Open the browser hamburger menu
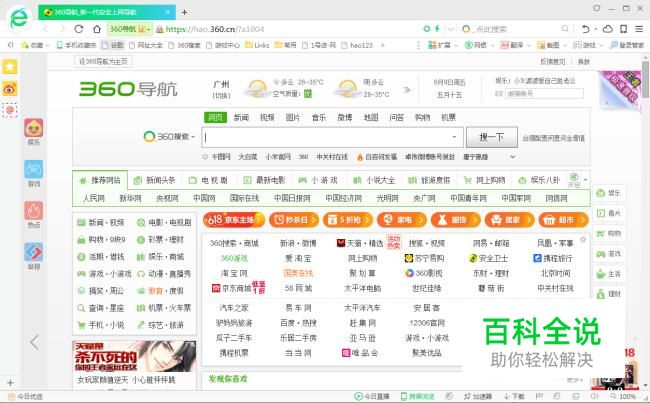 pos(639,29)
